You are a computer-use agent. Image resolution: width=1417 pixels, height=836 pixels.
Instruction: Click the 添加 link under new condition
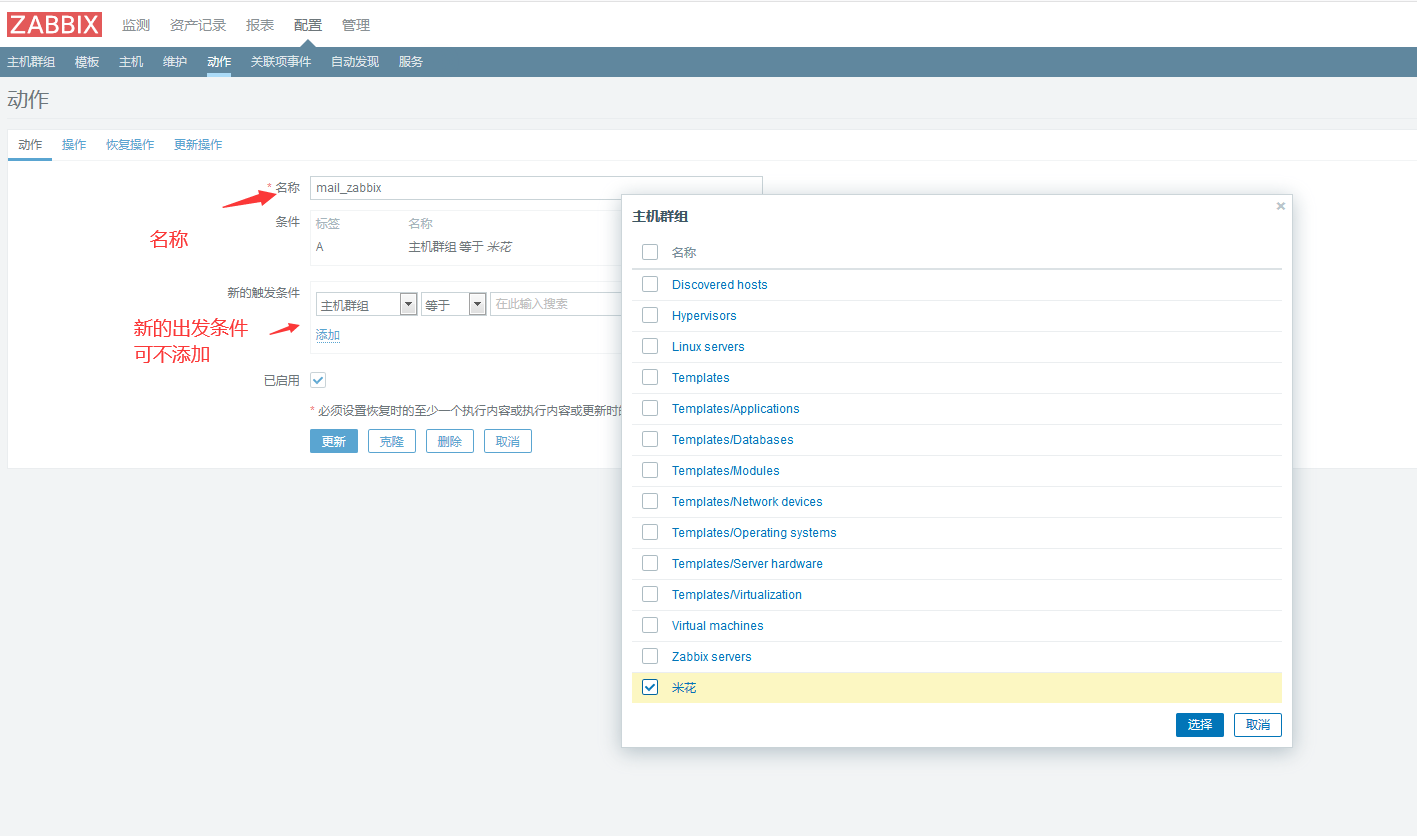(328, 335)
